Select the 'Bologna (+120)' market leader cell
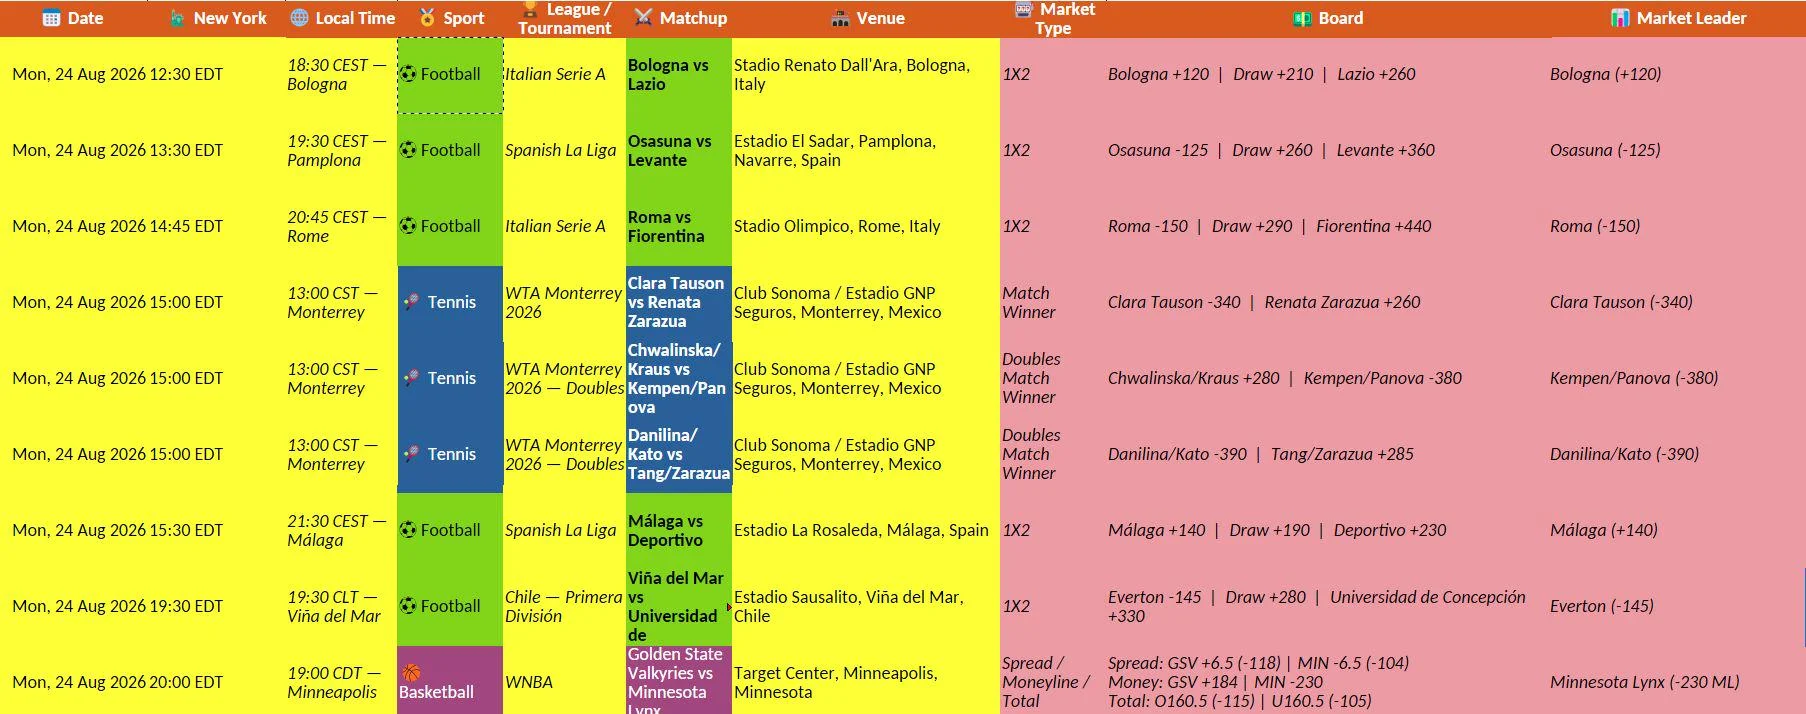1806x714 pixels. point(1677,74)
